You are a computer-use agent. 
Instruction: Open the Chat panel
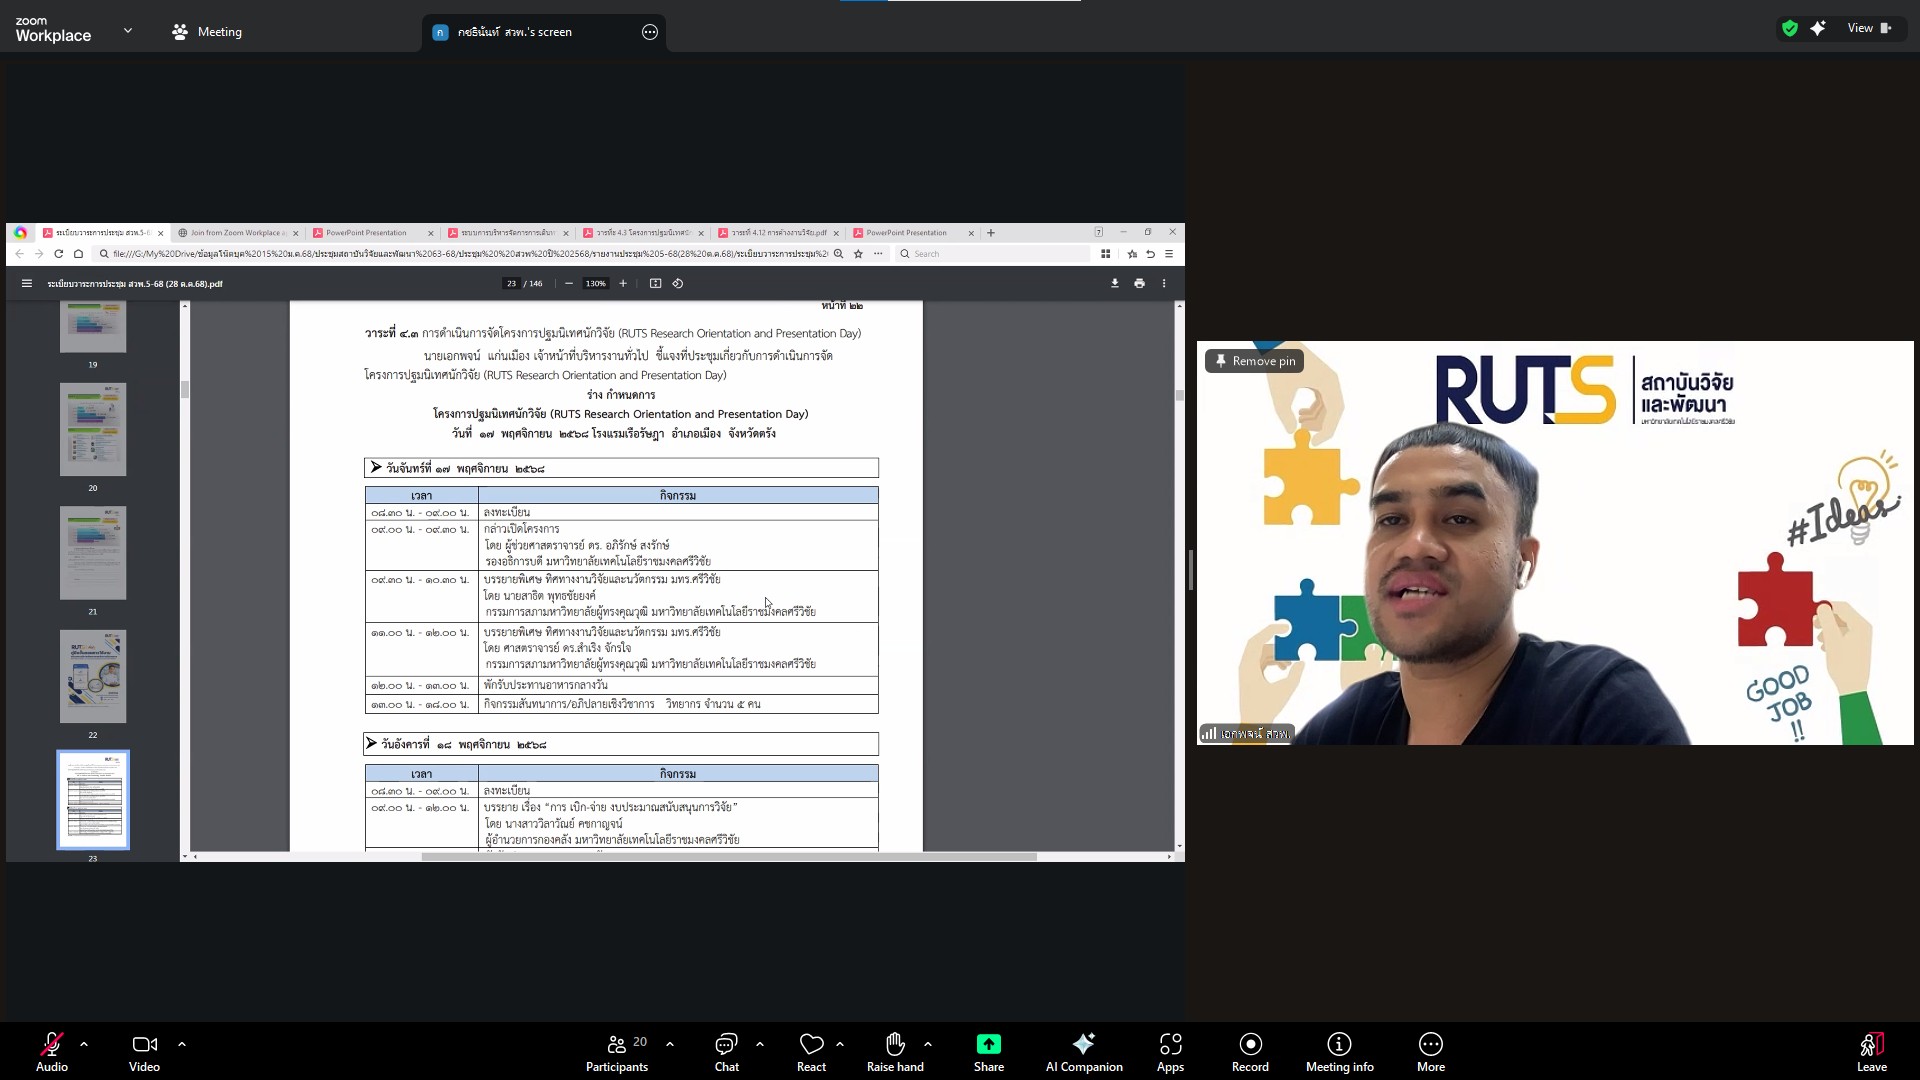[x=726, y=1051]
